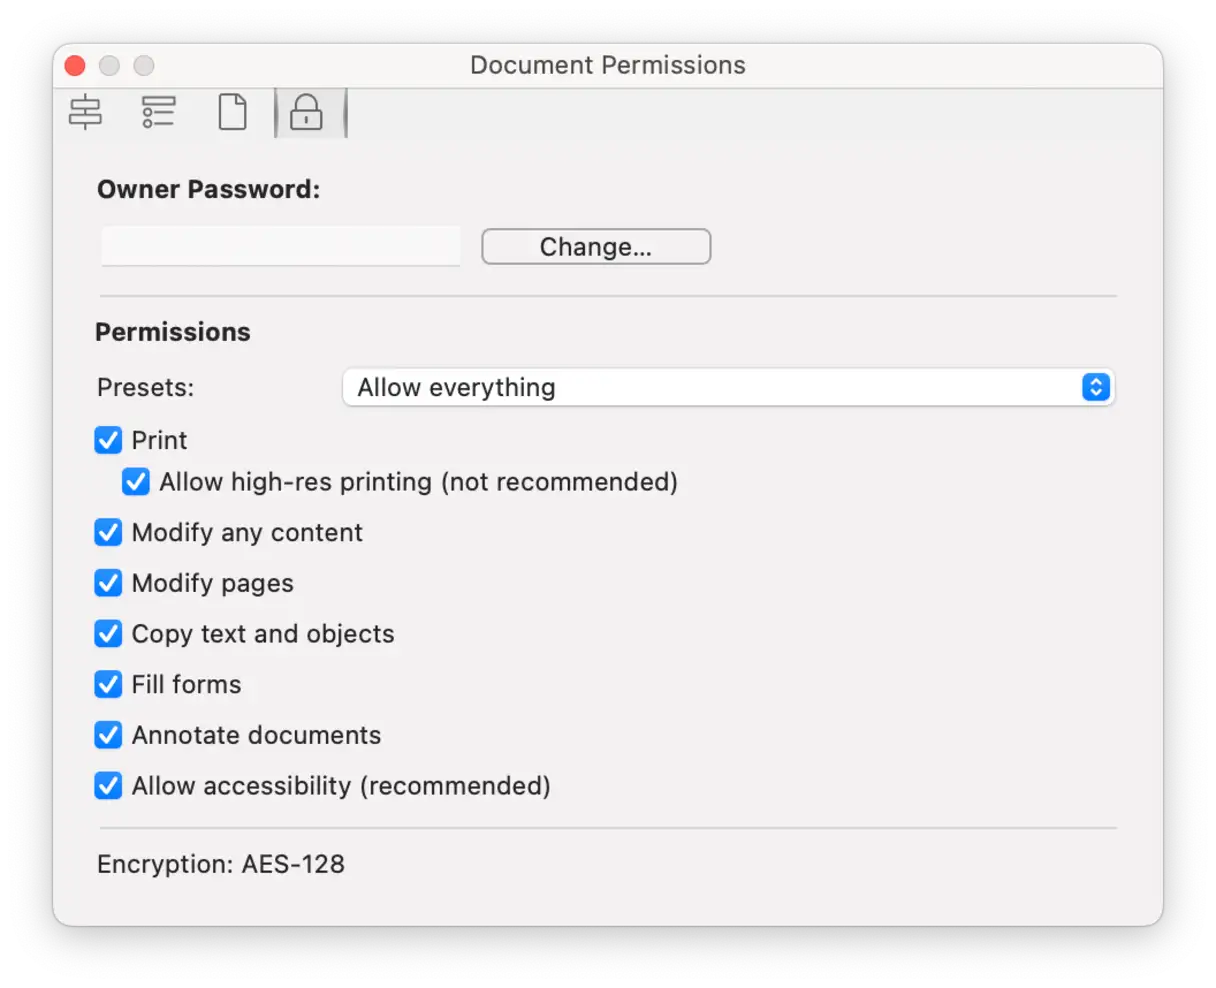The width and height of the screenshot is (1216, 988).
Task: Close the Document Permissions window
Action: pos(75,66)
